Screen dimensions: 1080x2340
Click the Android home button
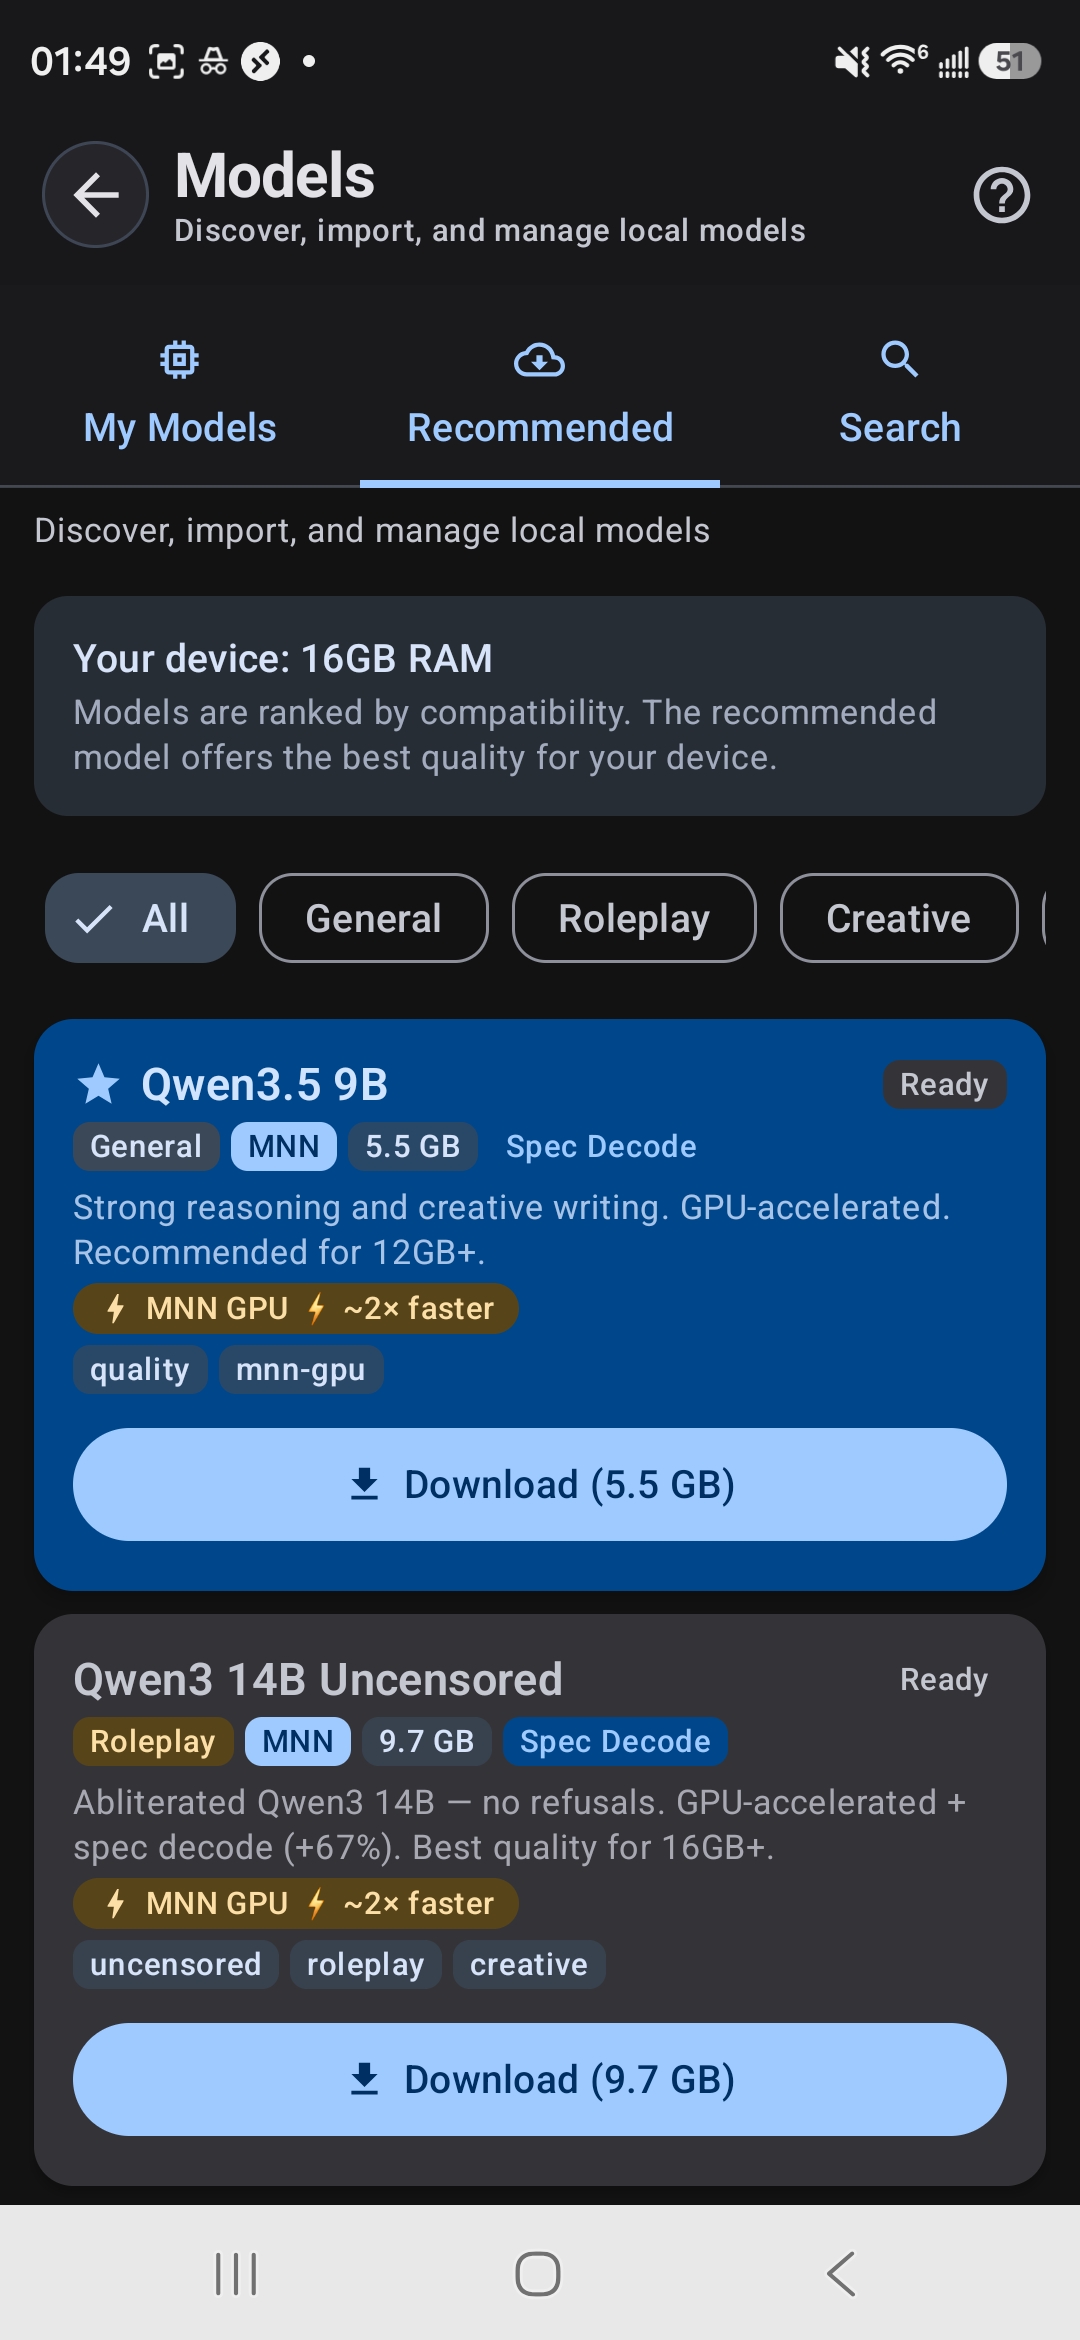point(539,2270)
